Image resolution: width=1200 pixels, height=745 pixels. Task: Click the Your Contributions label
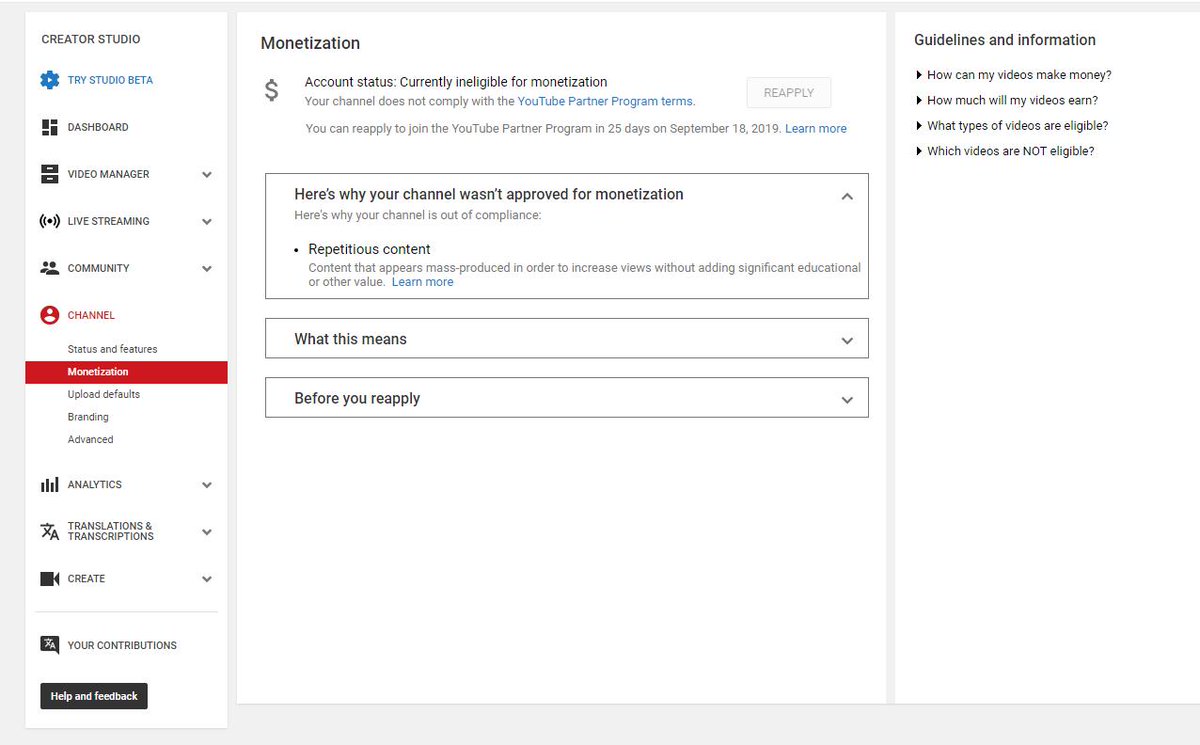point(122,645)
